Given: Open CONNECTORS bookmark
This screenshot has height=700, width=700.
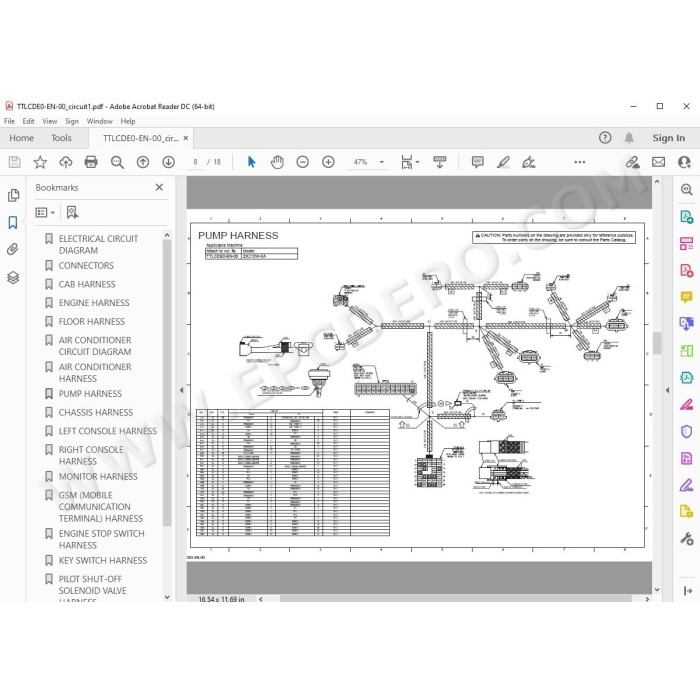Looking at the screenshot, I should 86,266.
